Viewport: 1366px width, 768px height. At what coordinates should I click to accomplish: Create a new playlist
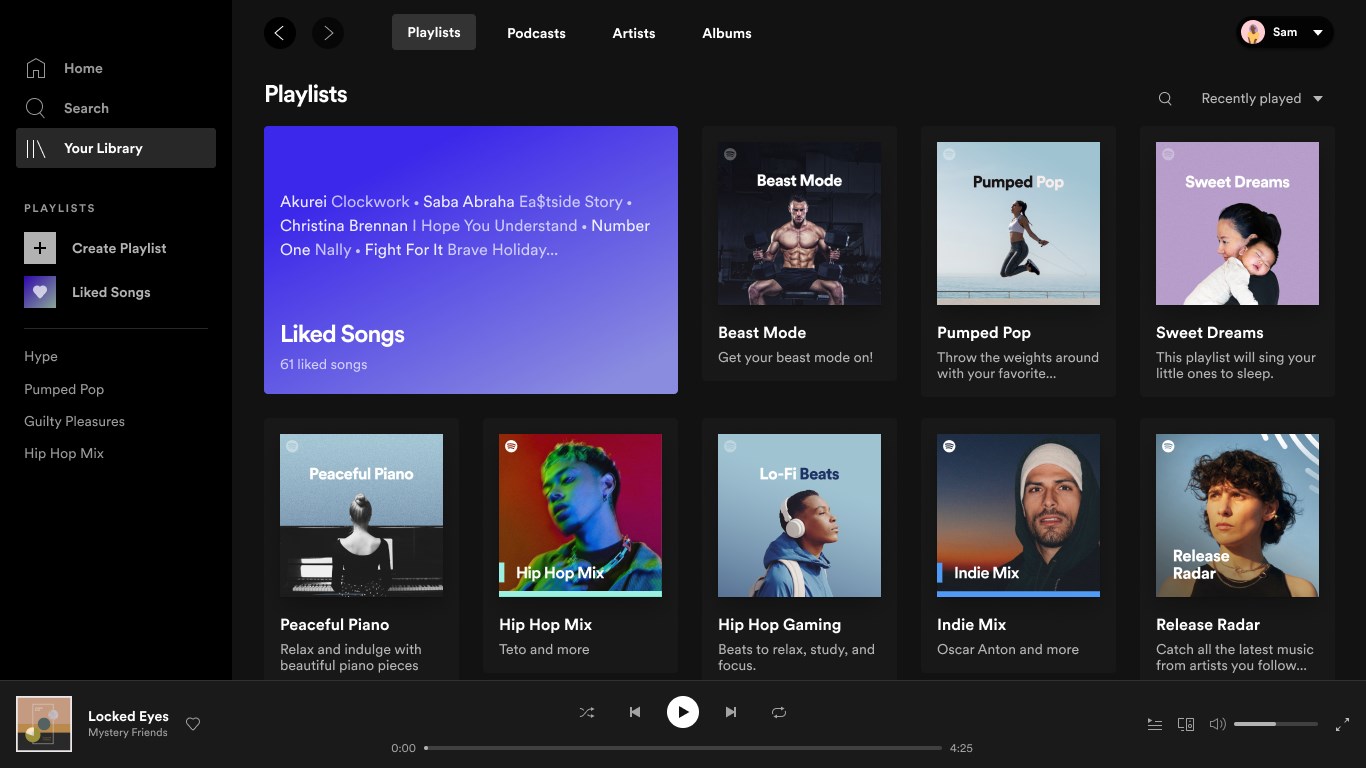coord(118,248)
